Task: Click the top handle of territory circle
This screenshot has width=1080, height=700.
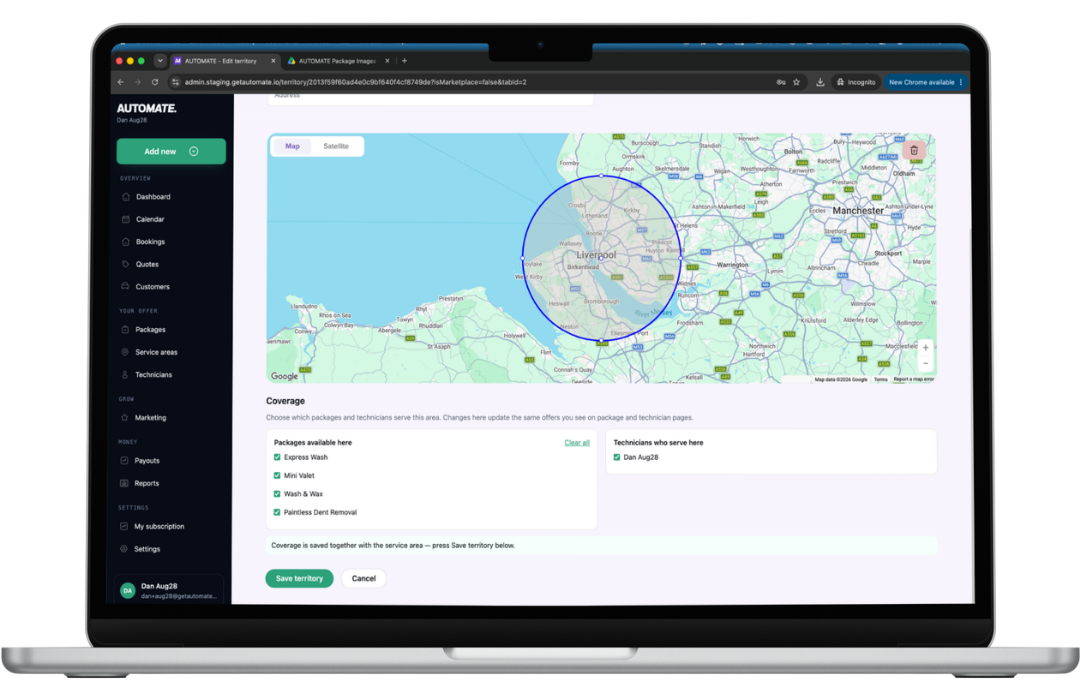Action: click(x=601, y=176)
